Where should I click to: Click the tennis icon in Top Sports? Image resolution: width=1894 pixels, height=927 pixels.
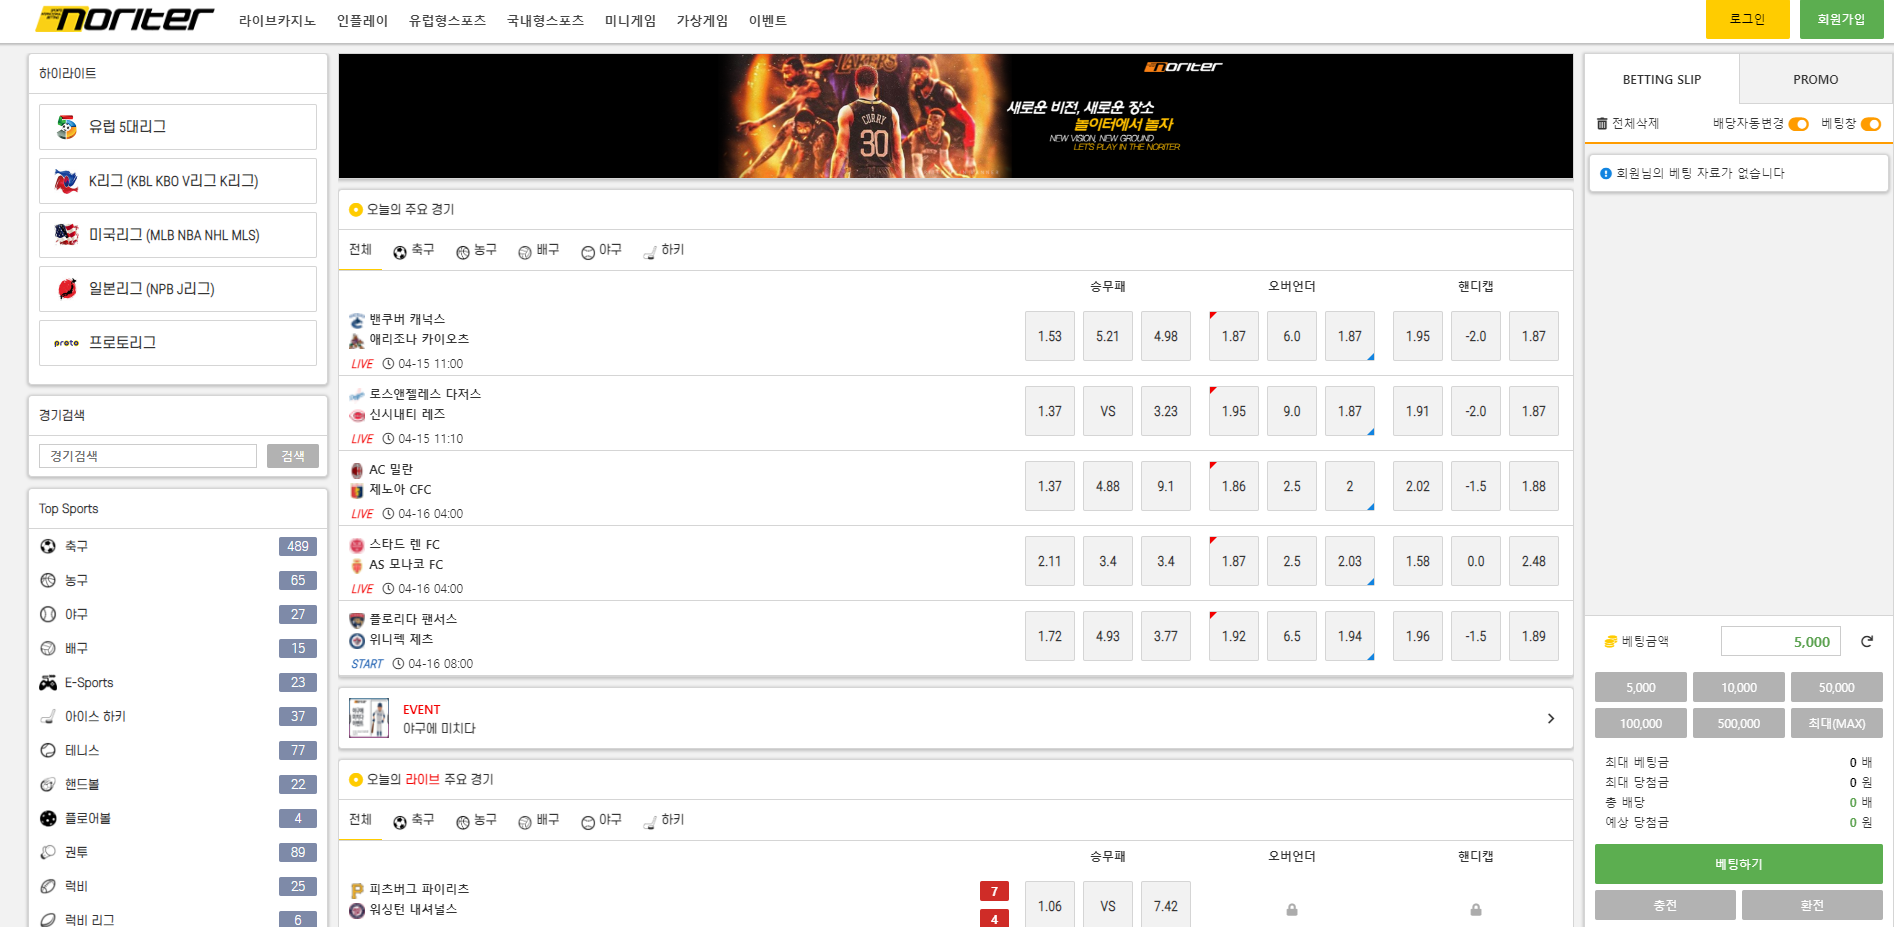[47, 751]
